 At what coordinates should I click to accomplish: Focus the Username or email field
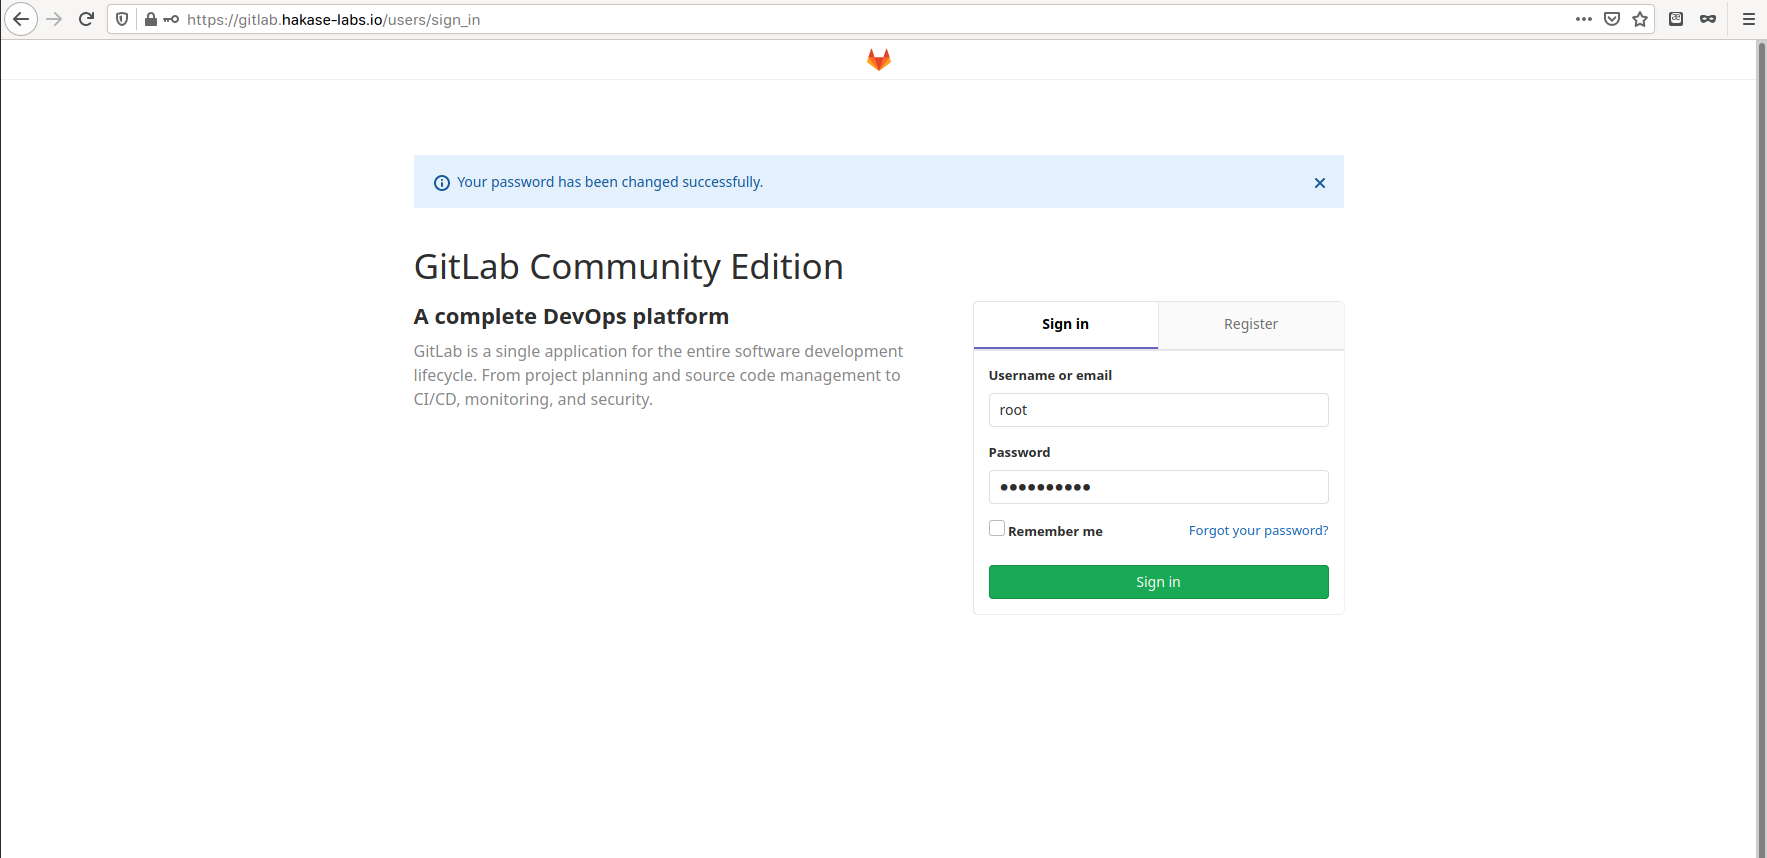pyautogui.click(x=1159, y=410)
